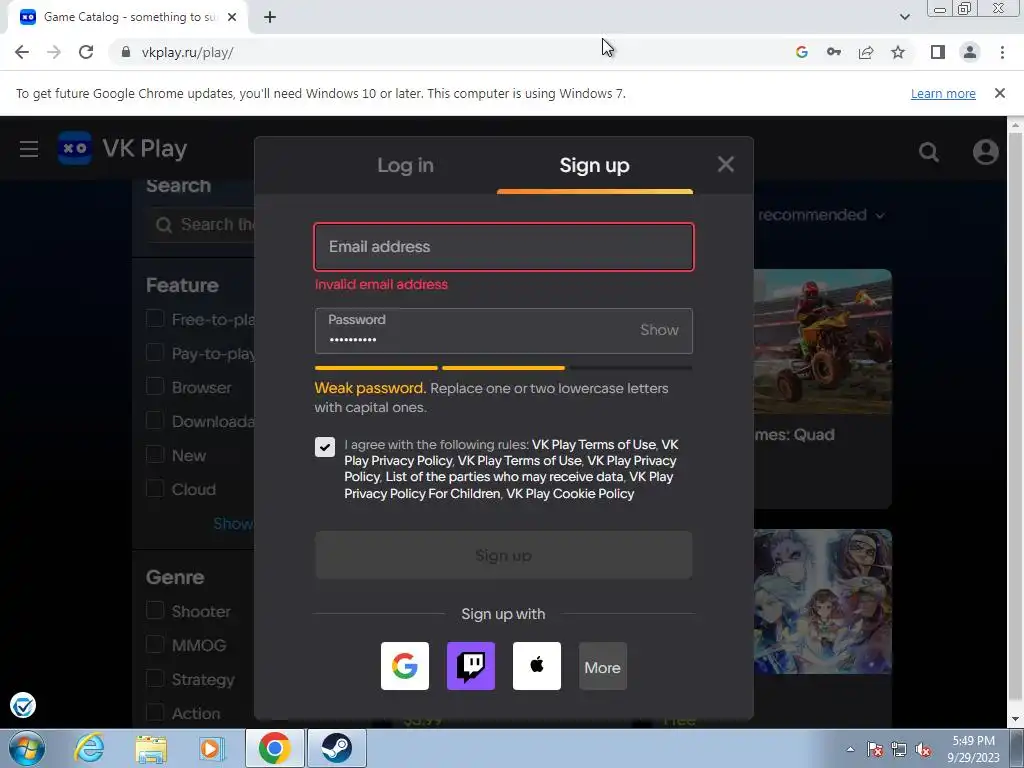Click the Google icon in the address bar

(x=802, y=52)
